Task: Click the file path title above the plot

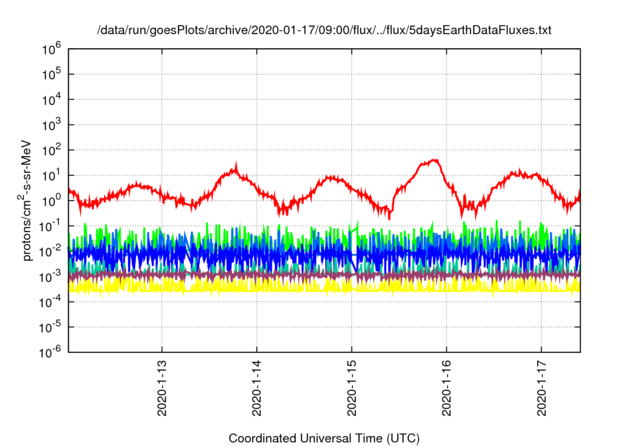Action: [324, 30]
